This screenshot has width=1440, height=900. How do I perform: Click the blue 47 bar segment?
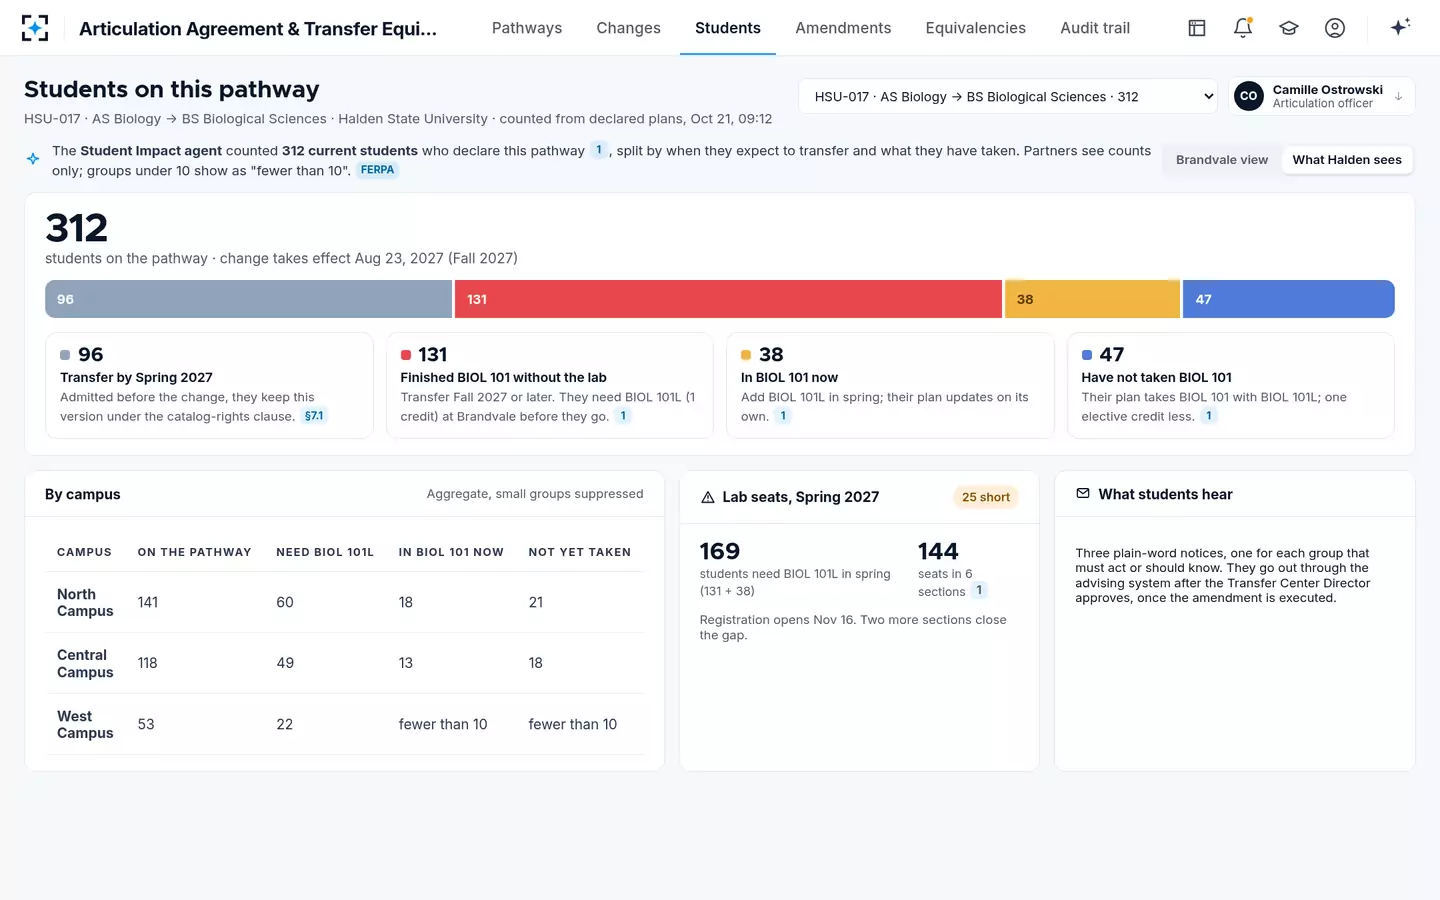click(1288, 299)
